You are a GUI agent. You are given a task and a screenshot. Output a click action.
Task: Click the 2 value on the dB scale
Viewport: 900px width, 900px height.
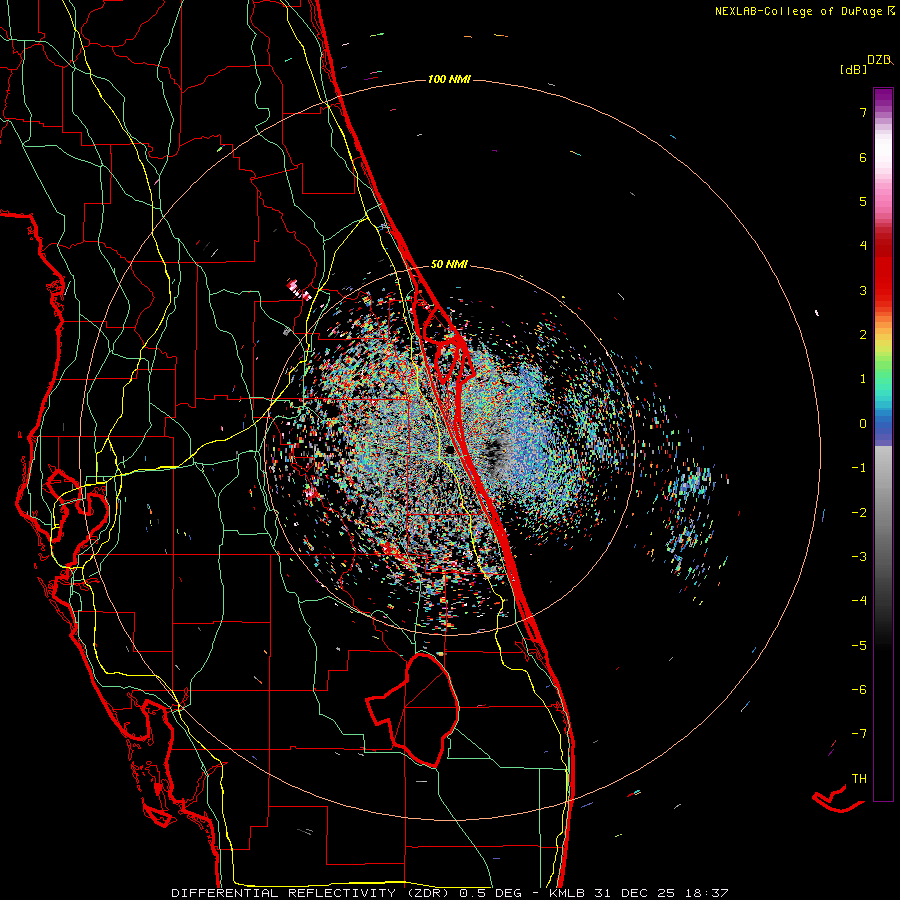pos(863,335)
